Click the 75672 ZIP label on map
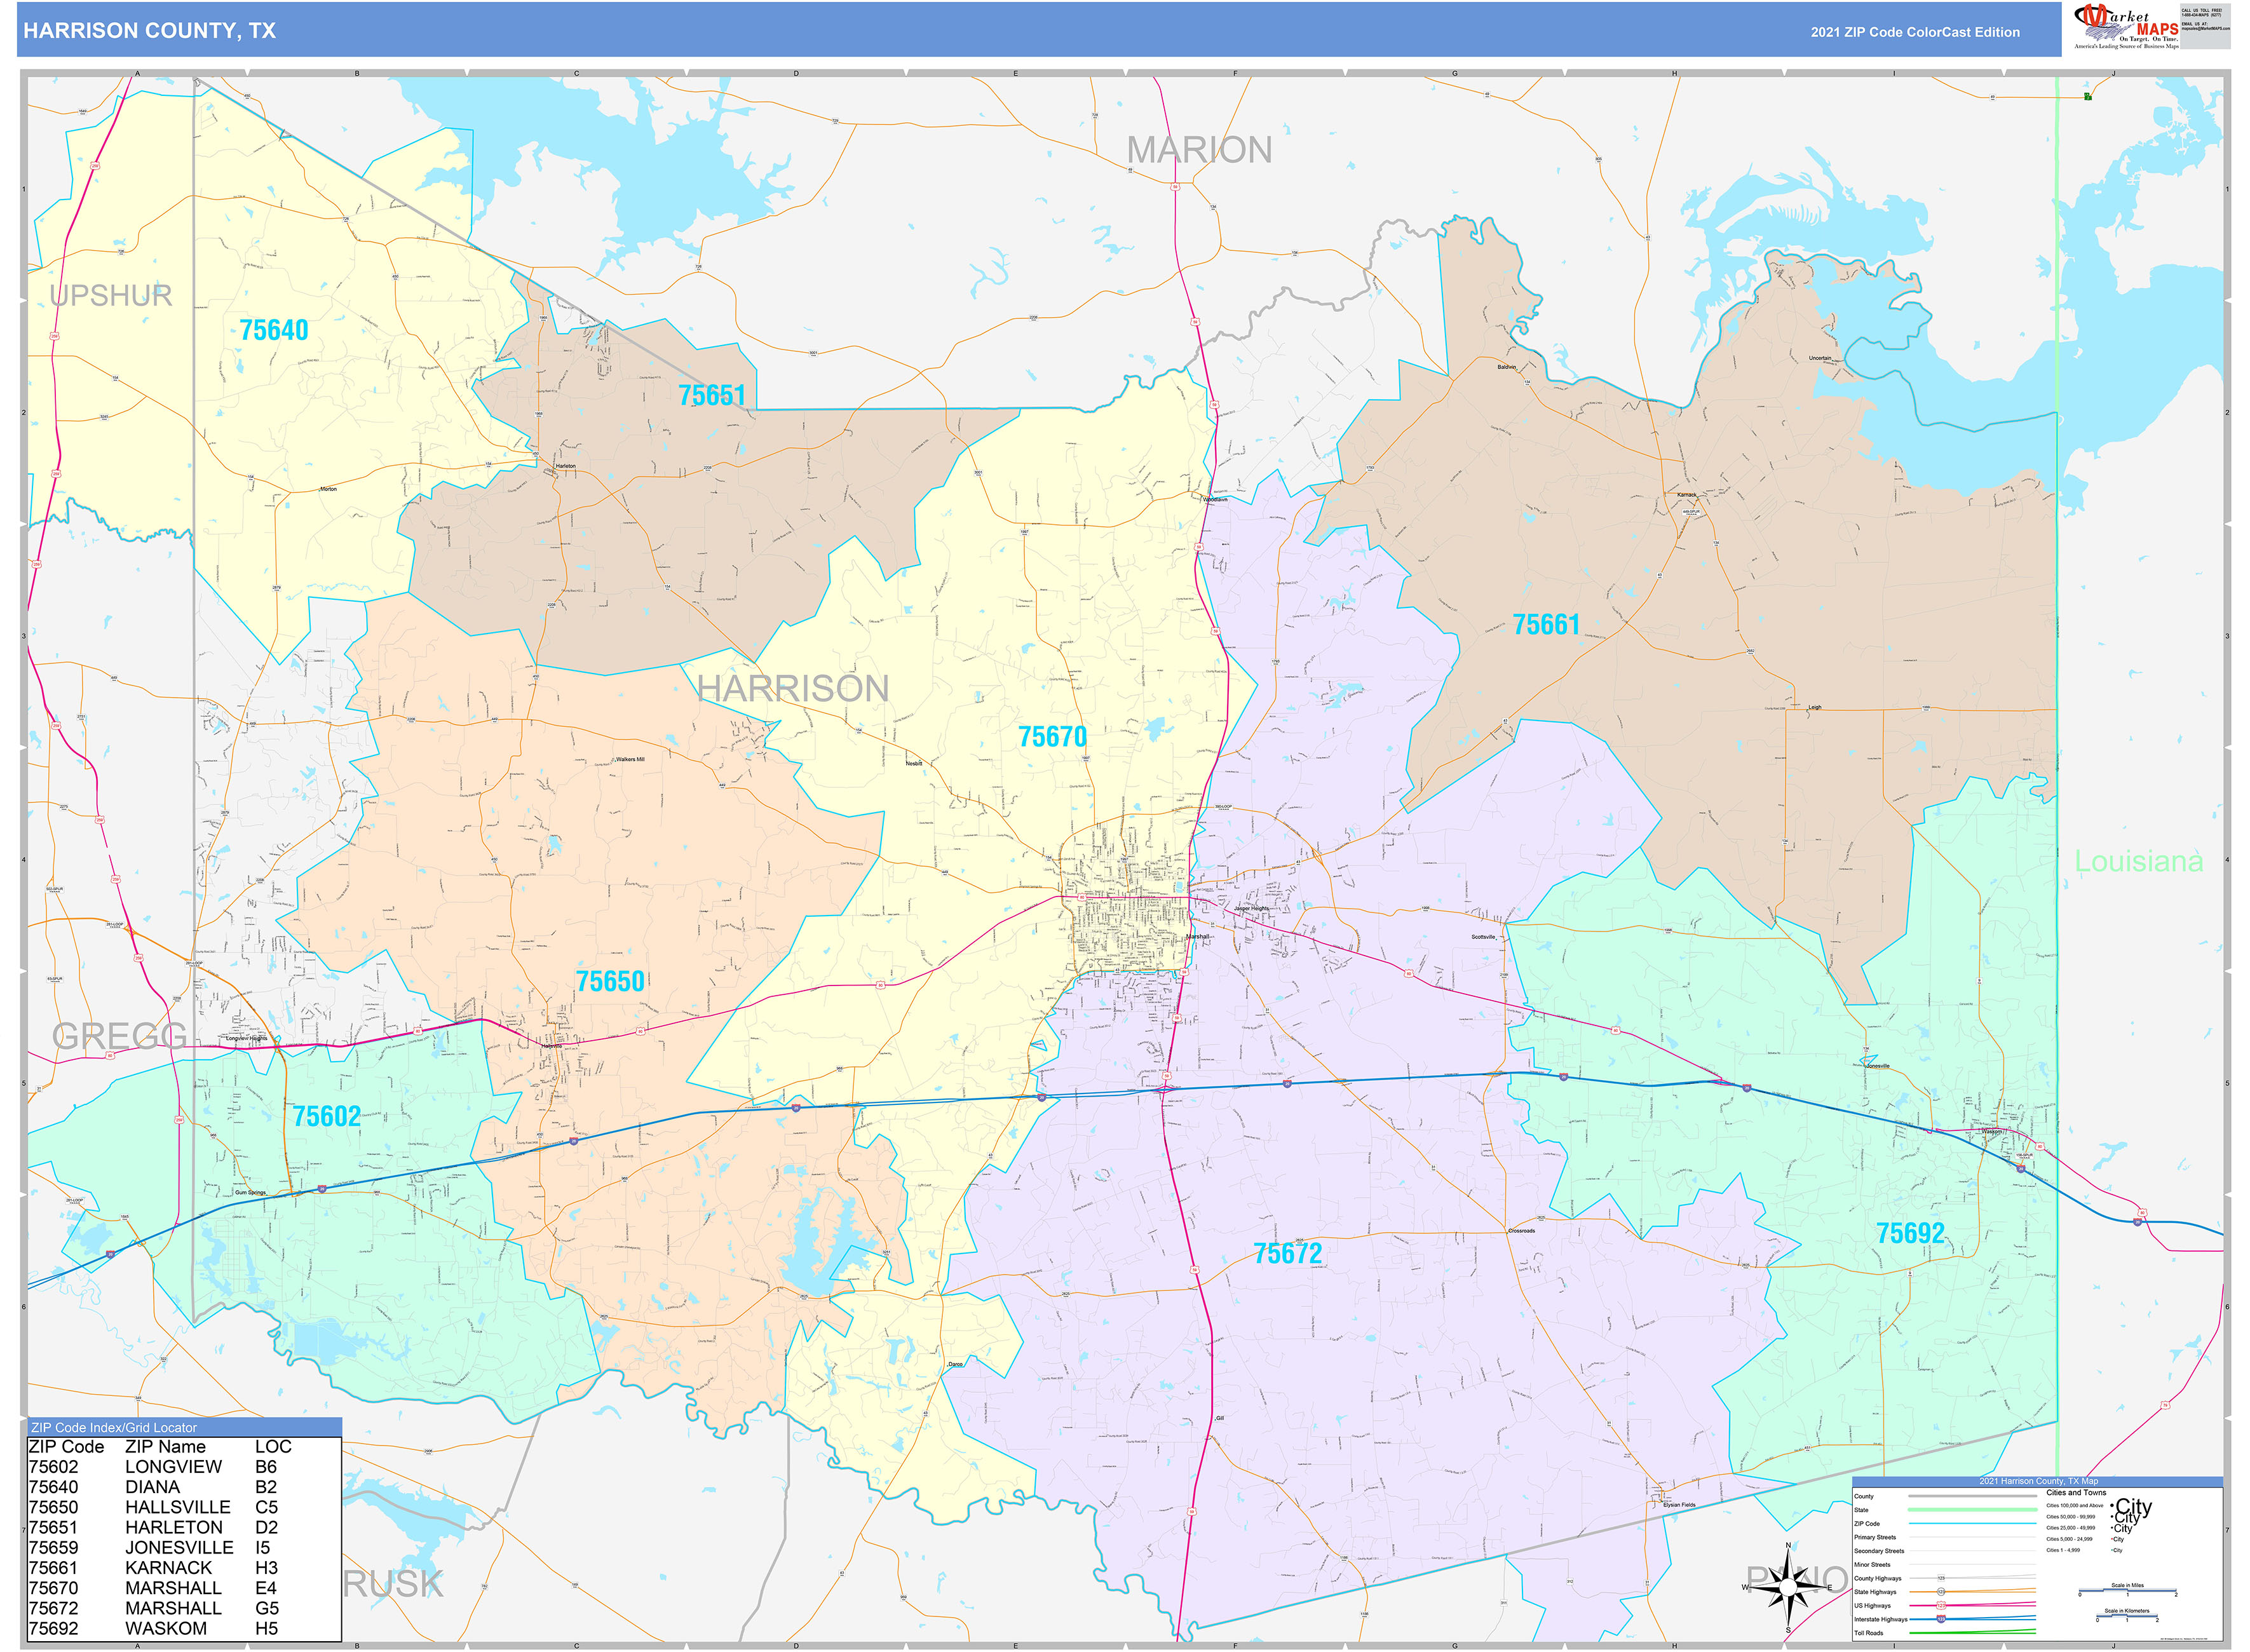Image resolution: width=2250 pixels, height=1652 pixels. [1287, 1254]
